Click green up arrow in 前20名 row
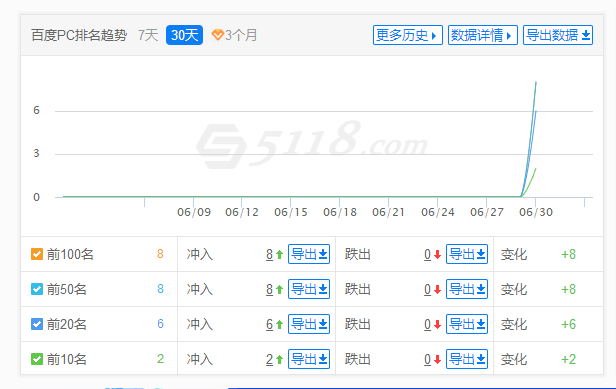 pos(279,325)
